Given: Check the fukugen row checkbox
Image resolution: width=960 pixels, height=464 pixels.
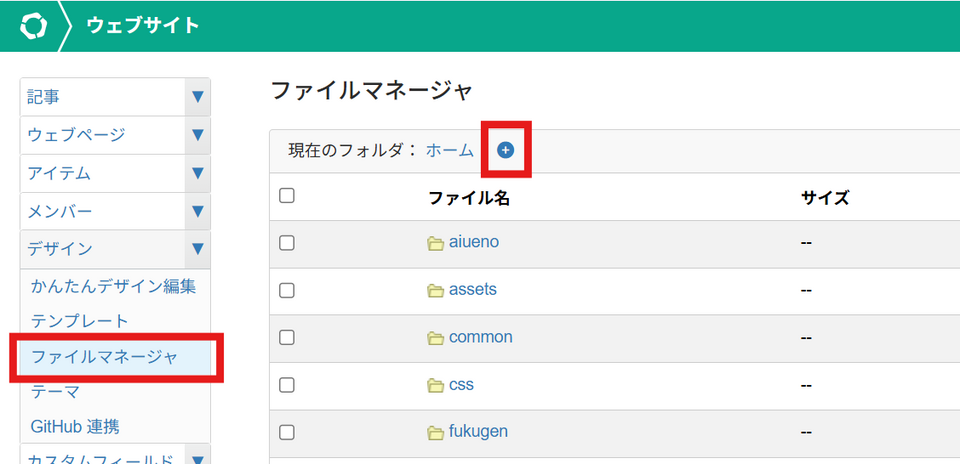Looking at the screenshot, I should click(x=287, y=432).
